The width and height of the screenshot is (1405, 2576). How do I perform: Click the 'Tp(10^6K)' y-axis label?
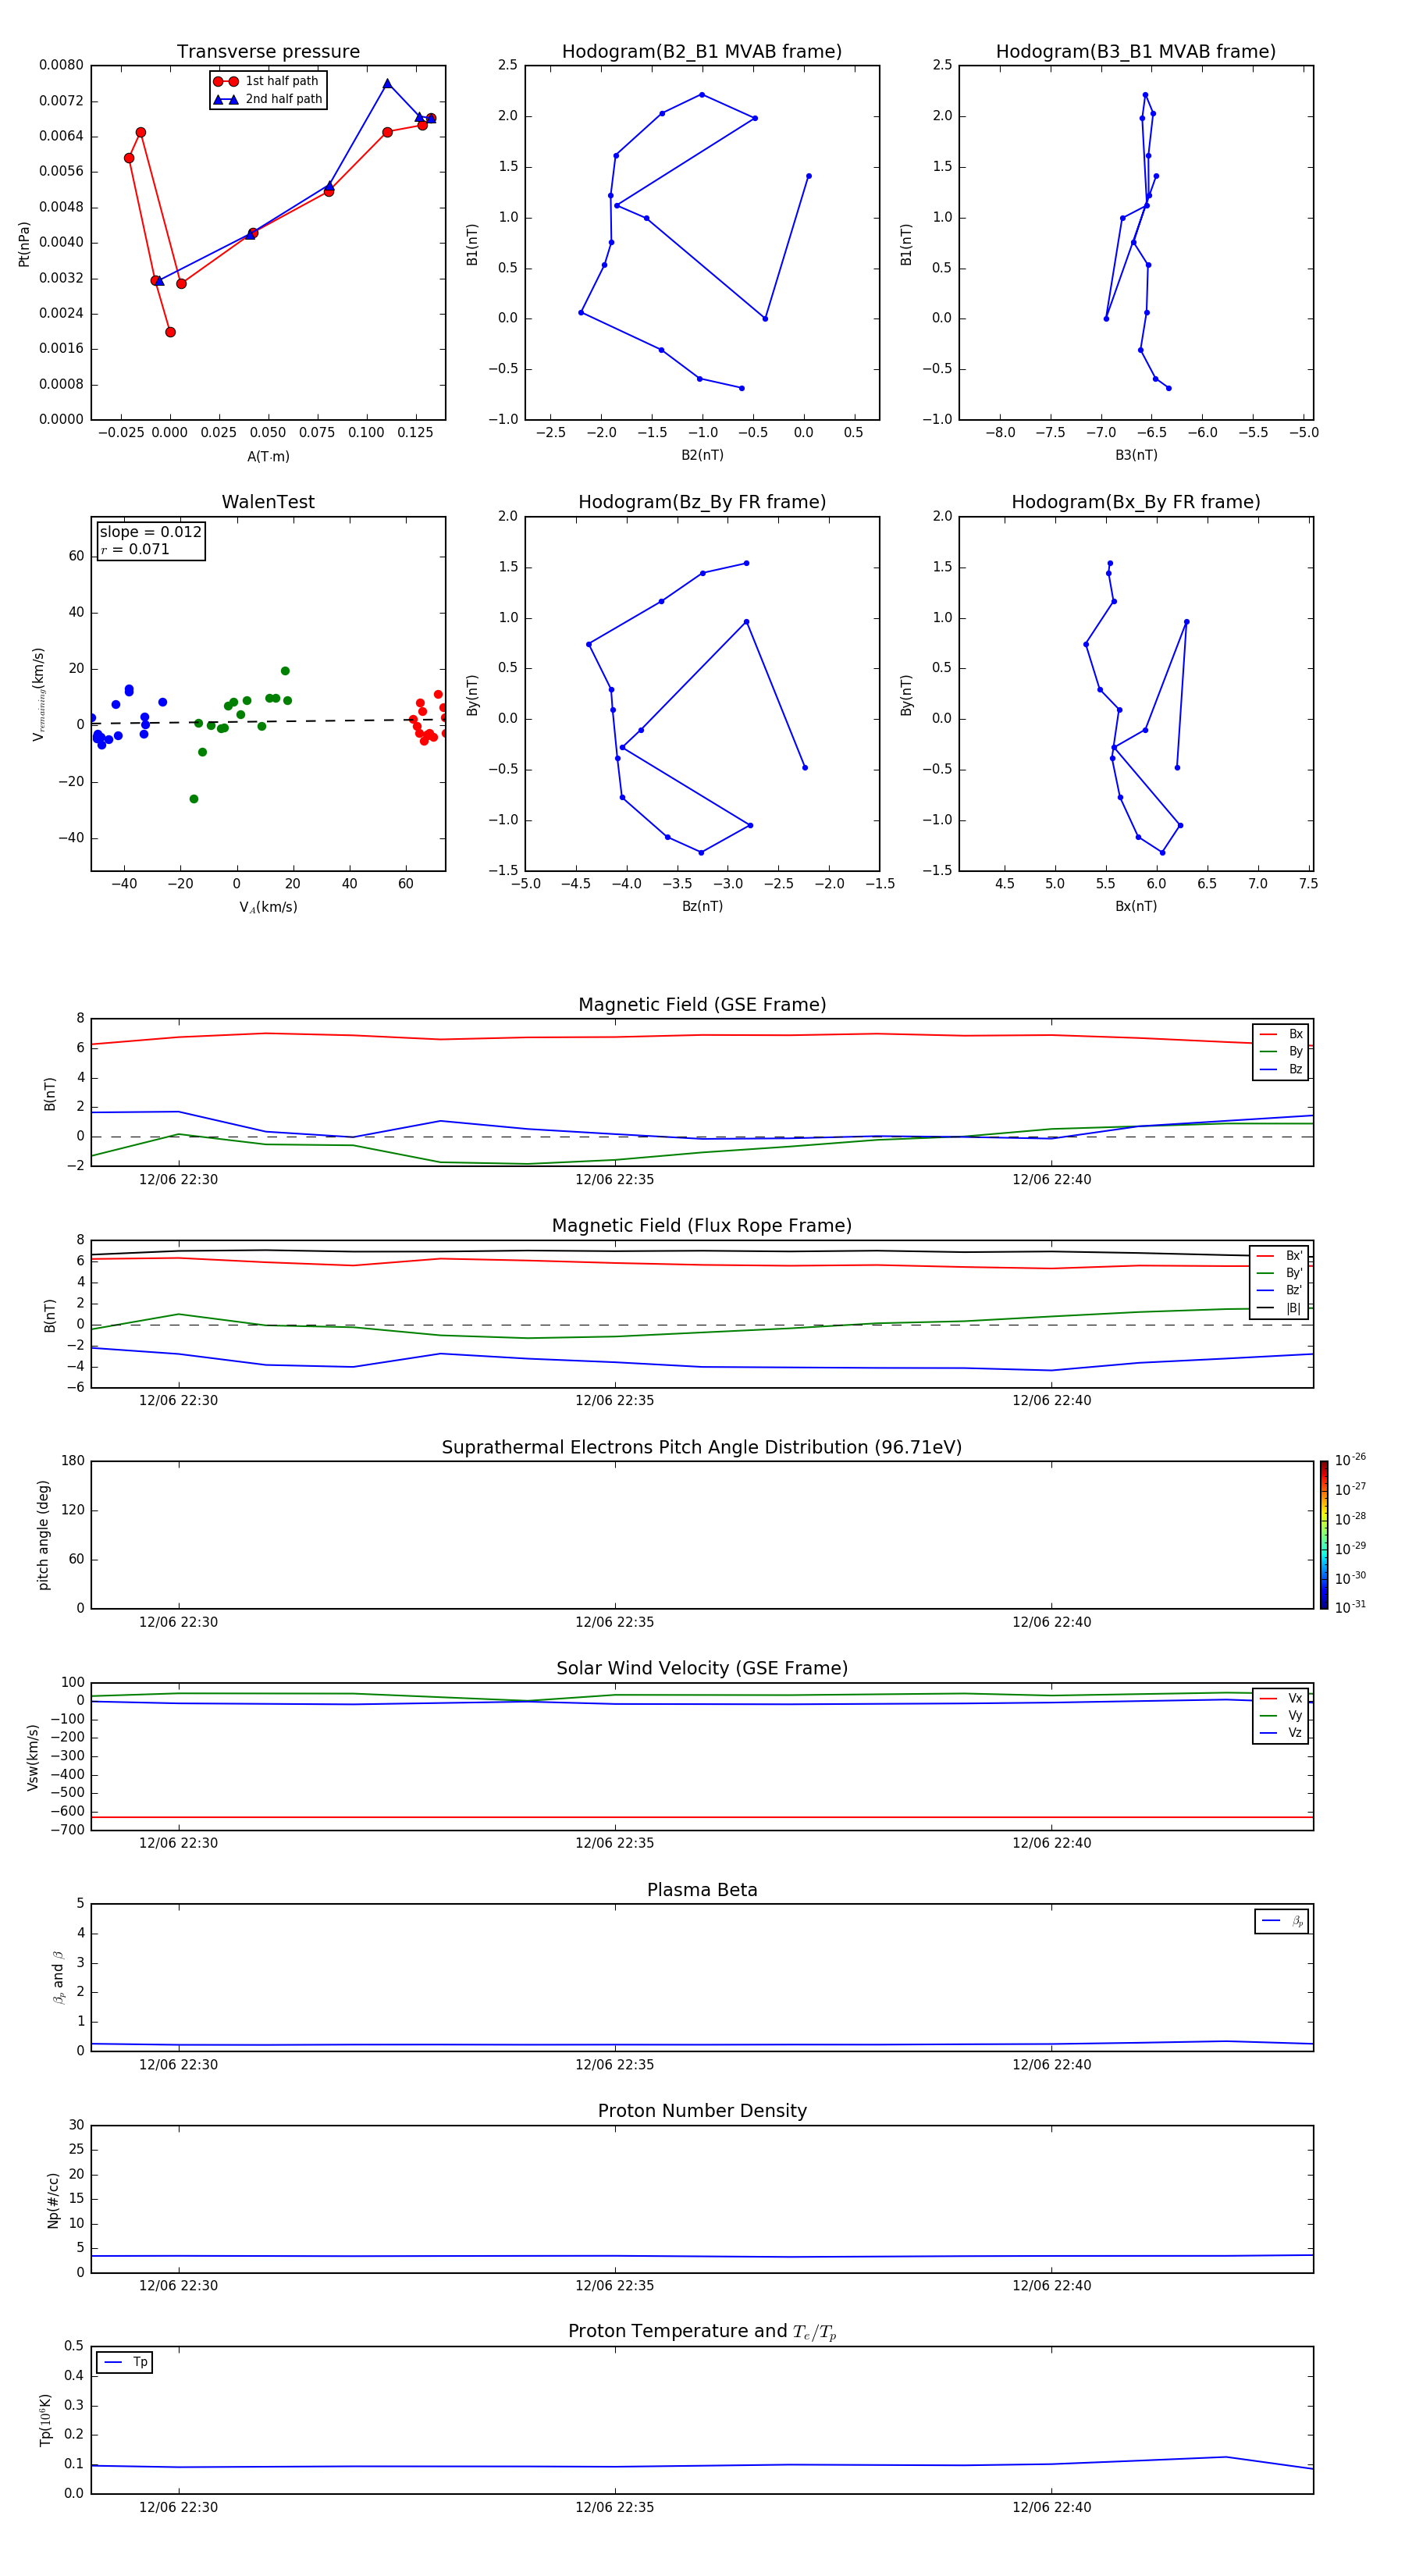(45, 2420)
